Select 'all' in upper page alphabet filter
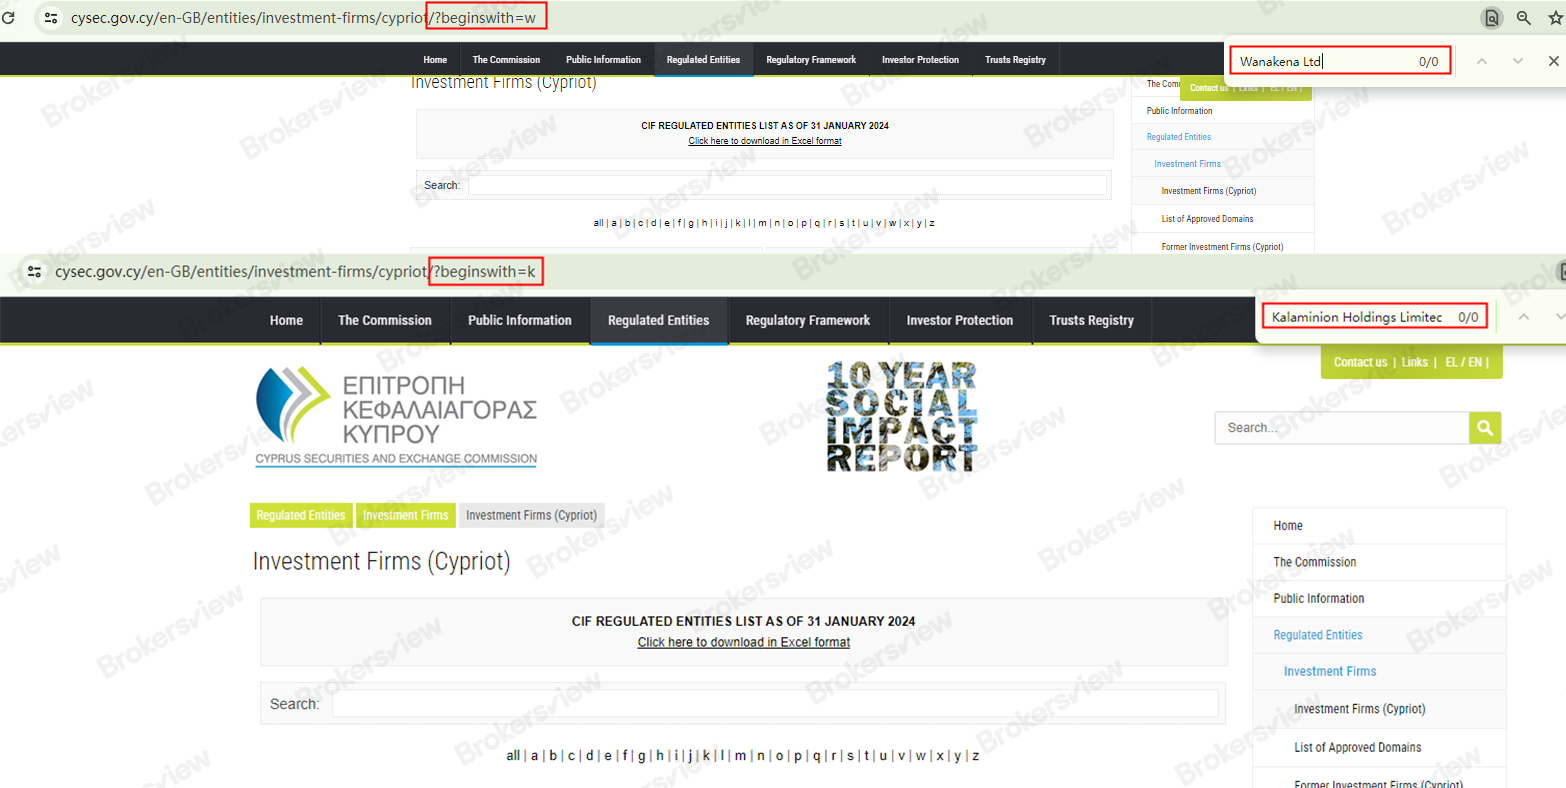 [x=598, y=223]
